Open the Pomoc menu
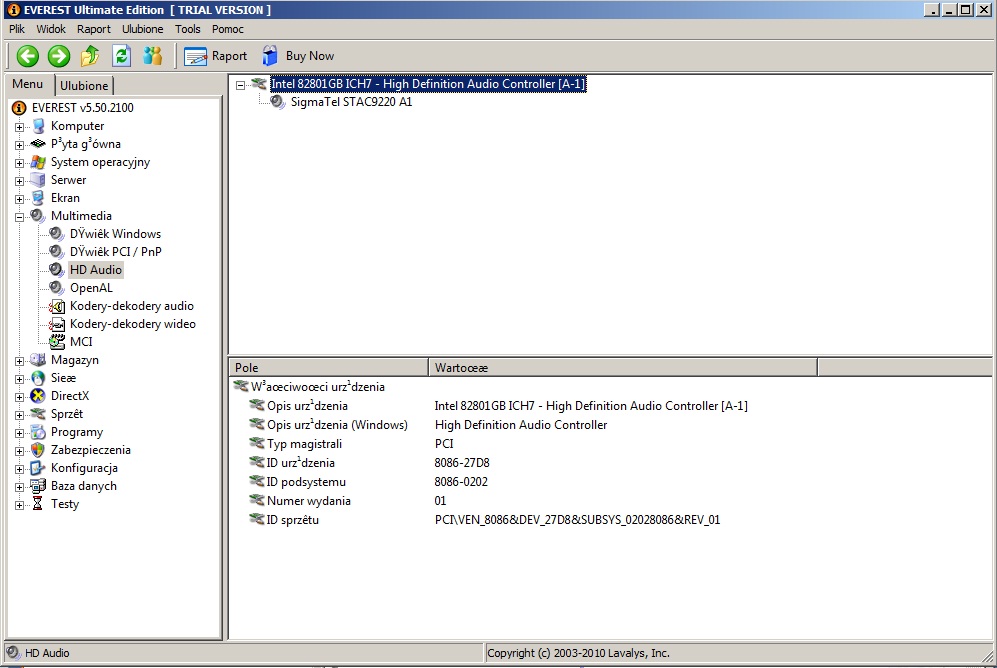Image resolution: width=997 pixels, height=668 pixels. click(228, 29)
